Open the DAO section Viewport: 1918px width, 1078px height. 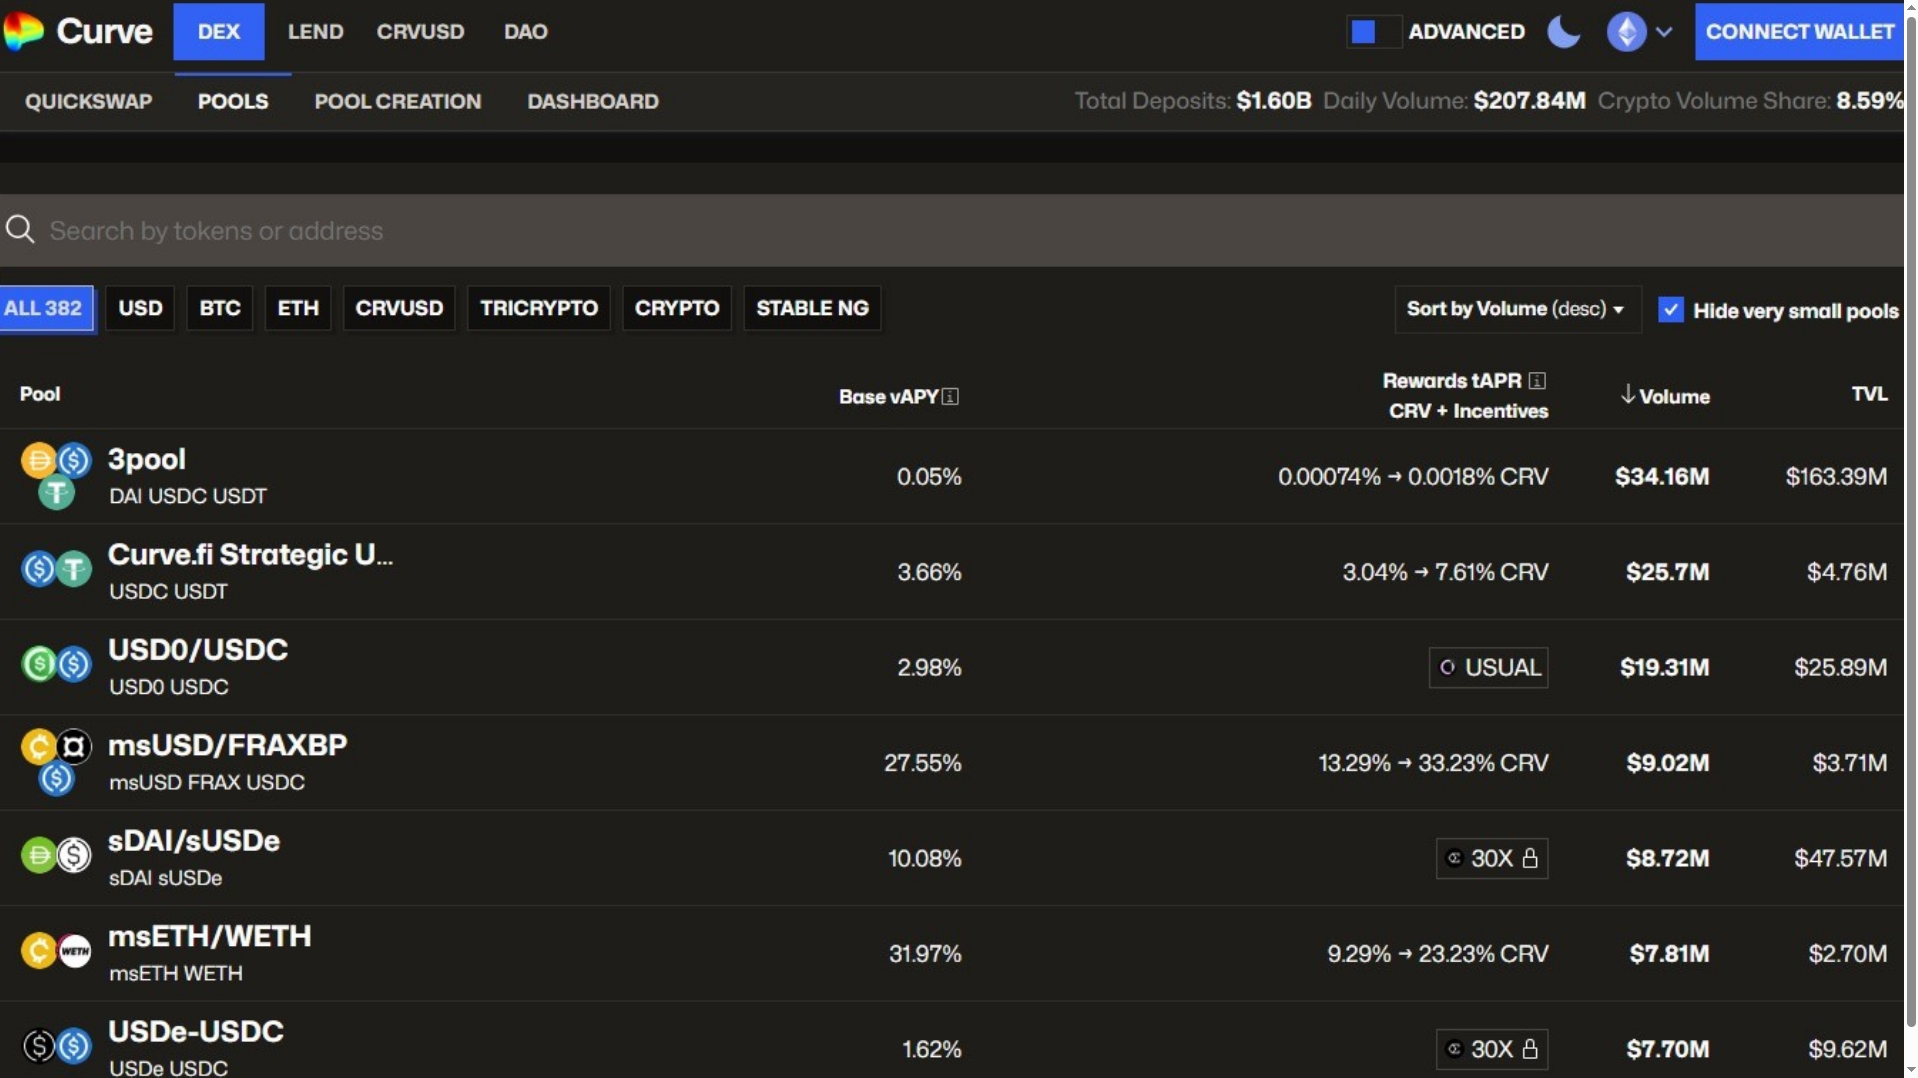coord(525,31)
